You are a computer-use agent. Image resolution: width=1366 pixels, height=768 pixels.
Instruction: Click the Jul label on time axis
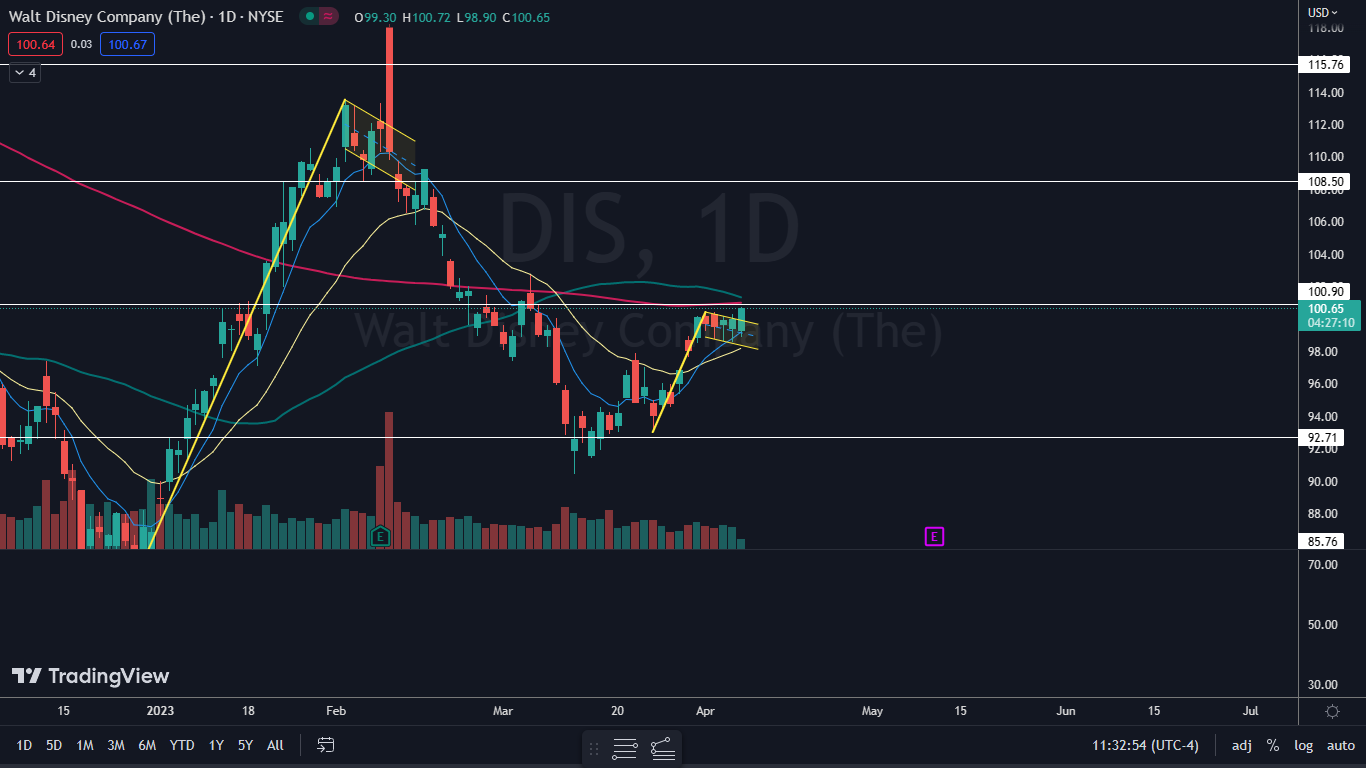tap(1250, 711)
